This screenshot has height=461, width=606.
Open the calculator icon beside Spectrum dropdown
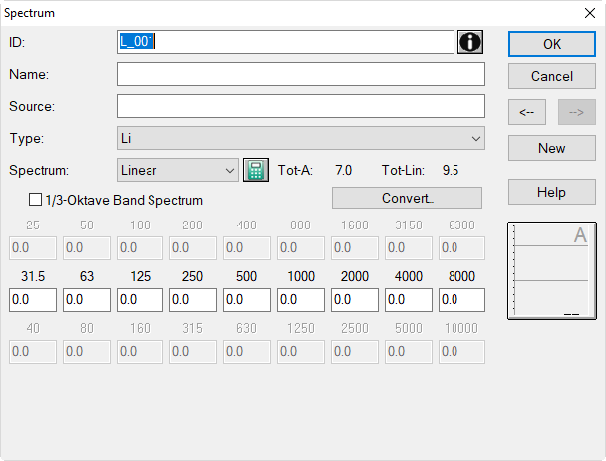[x=256, y=170]
